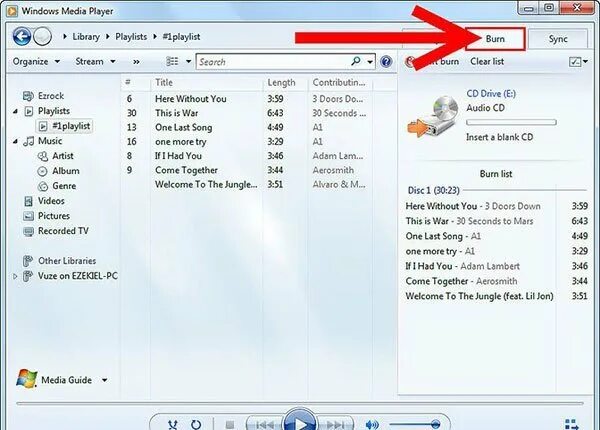
Task: Skip to the next track
Action: 335,423
